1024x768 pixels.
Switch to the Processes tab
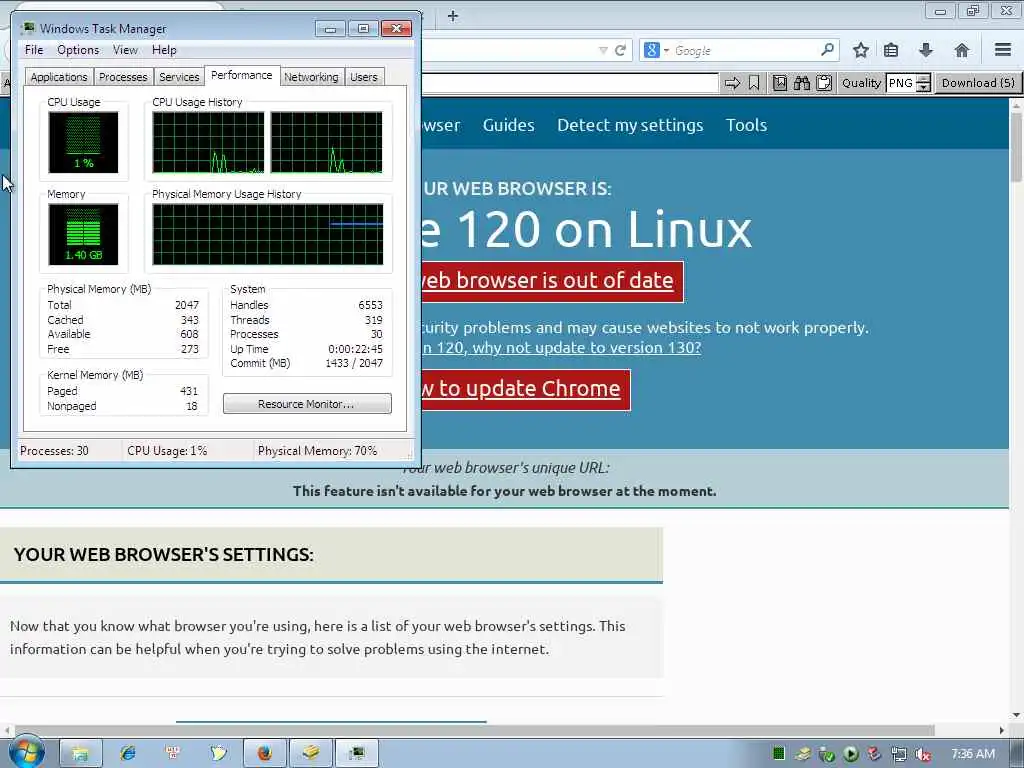123,77
